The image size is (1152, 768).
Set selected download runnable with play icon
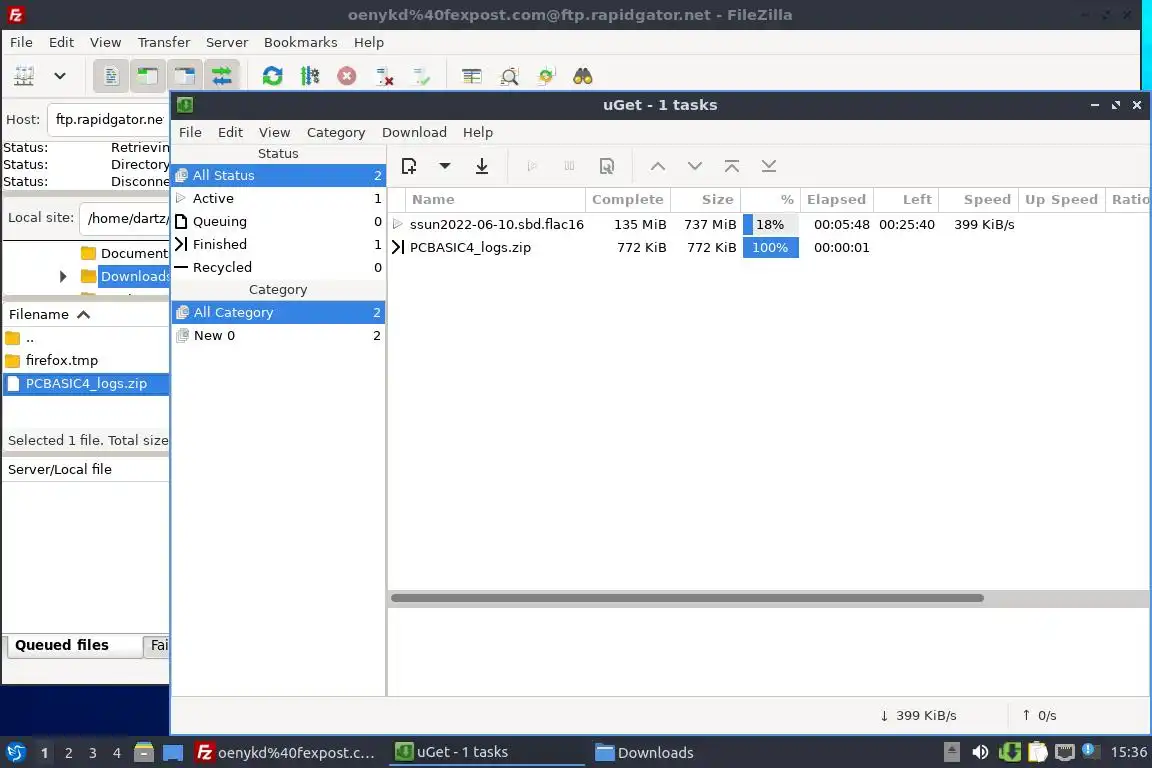[533, 166]
